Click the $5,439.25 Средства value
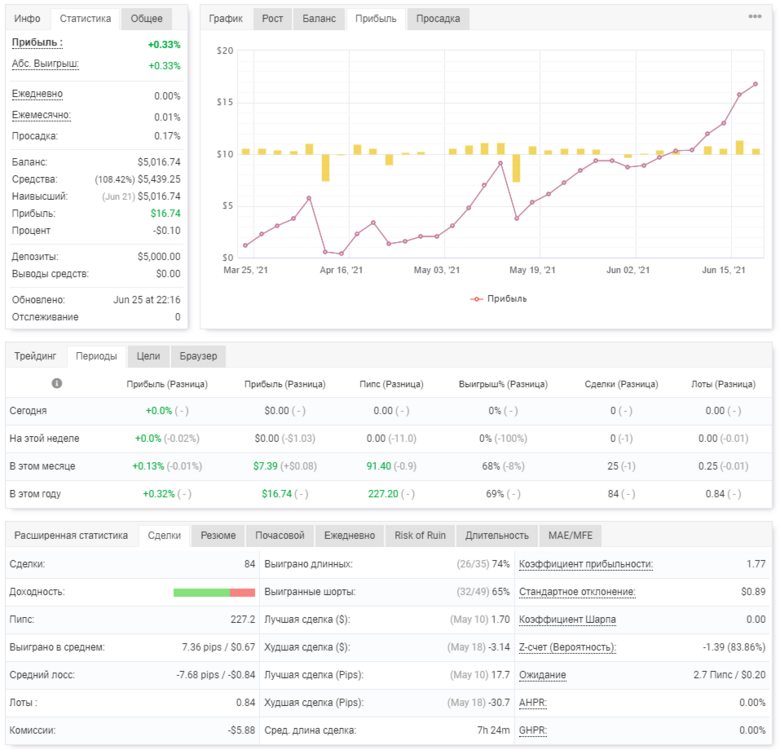Image resolution: width=780 pixels, height=750 pixels. tap(159, 179)
